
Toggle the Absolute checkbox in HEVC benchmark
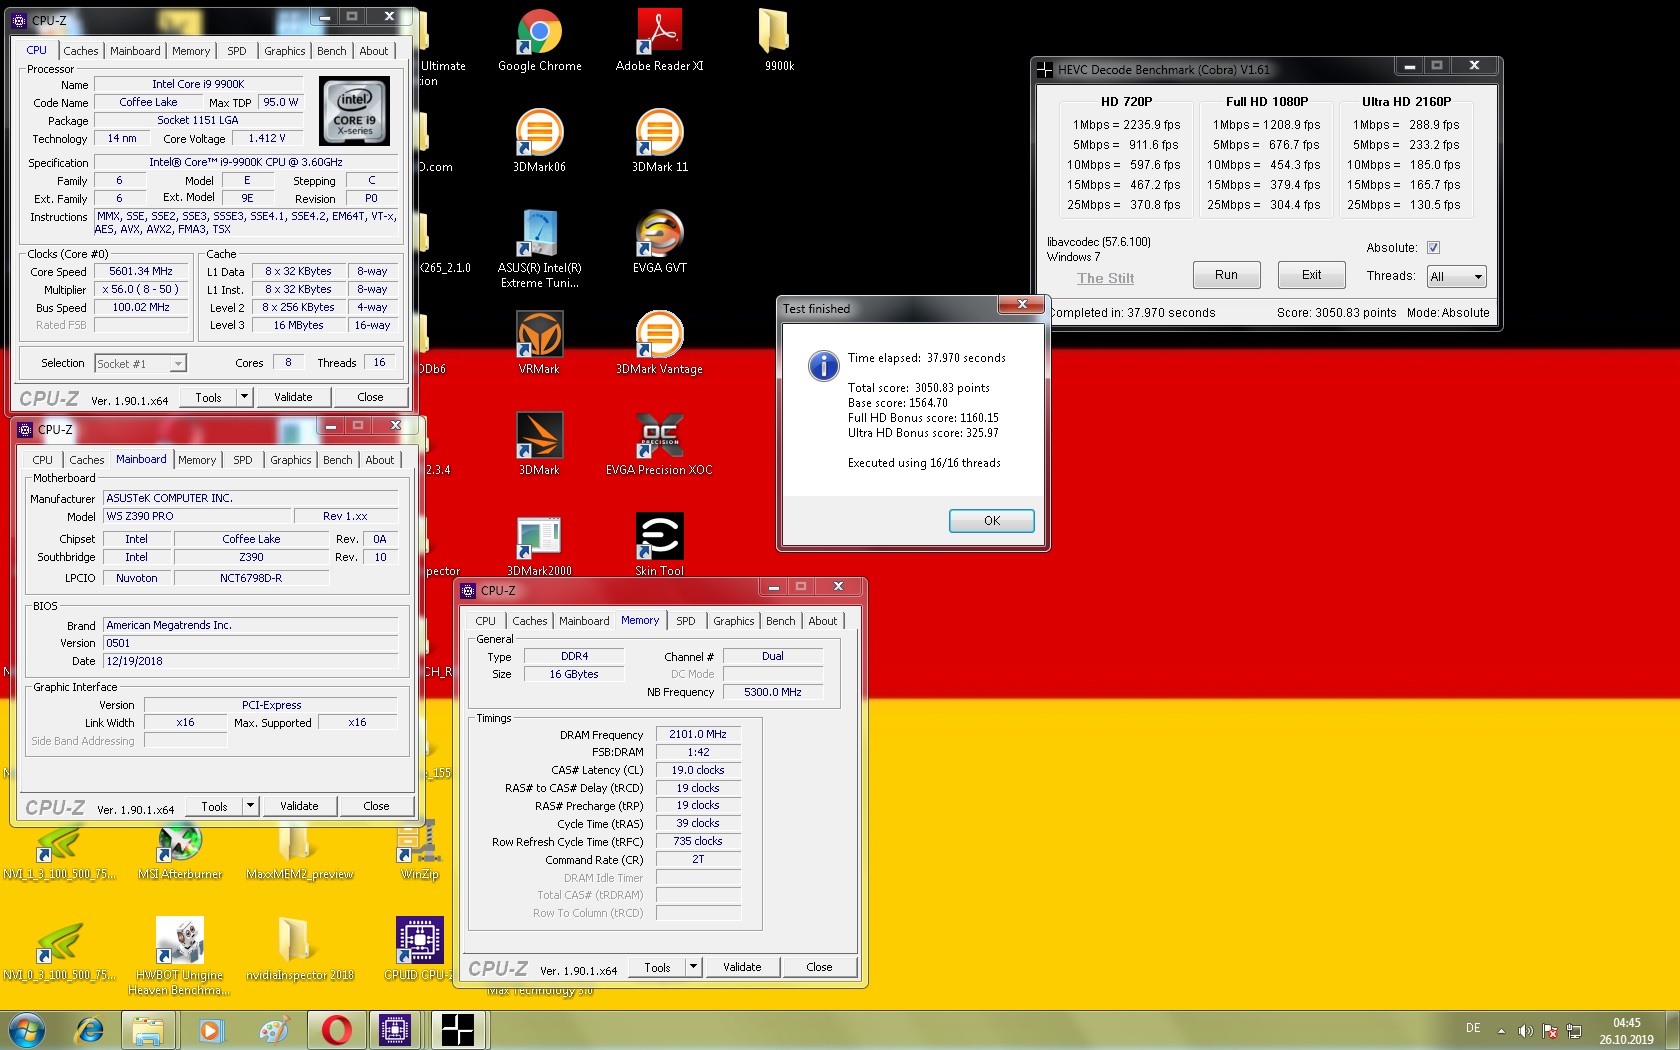tap(1433, 248)
